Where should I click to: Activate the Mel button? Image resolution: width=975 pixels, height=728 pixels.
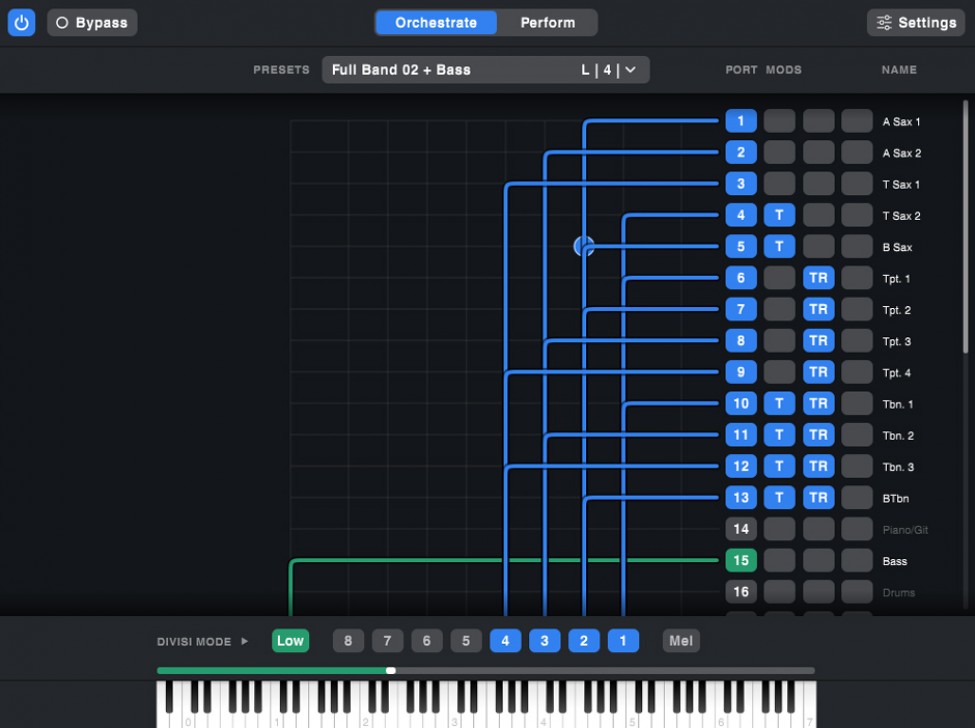(680, 640)
